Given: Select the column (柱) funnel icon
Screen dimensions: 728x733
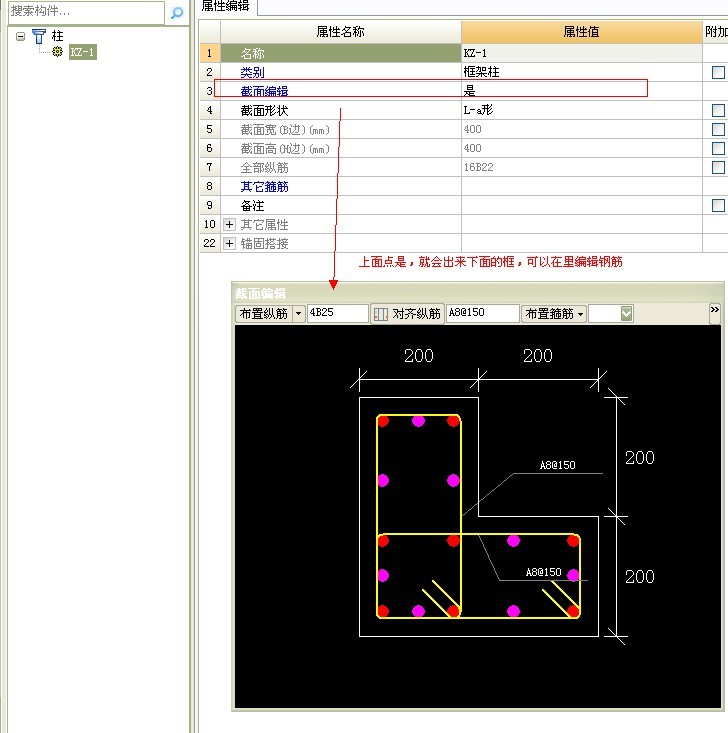Looking at the screenshot, I should point(39,36).
